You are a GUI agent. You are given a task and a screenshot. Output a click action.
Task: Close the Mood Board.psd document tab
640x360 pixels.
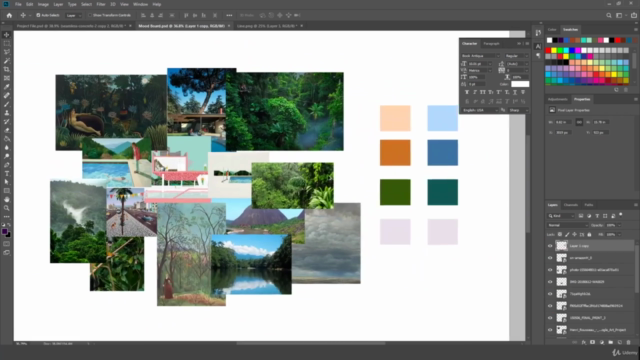[229, 26]
